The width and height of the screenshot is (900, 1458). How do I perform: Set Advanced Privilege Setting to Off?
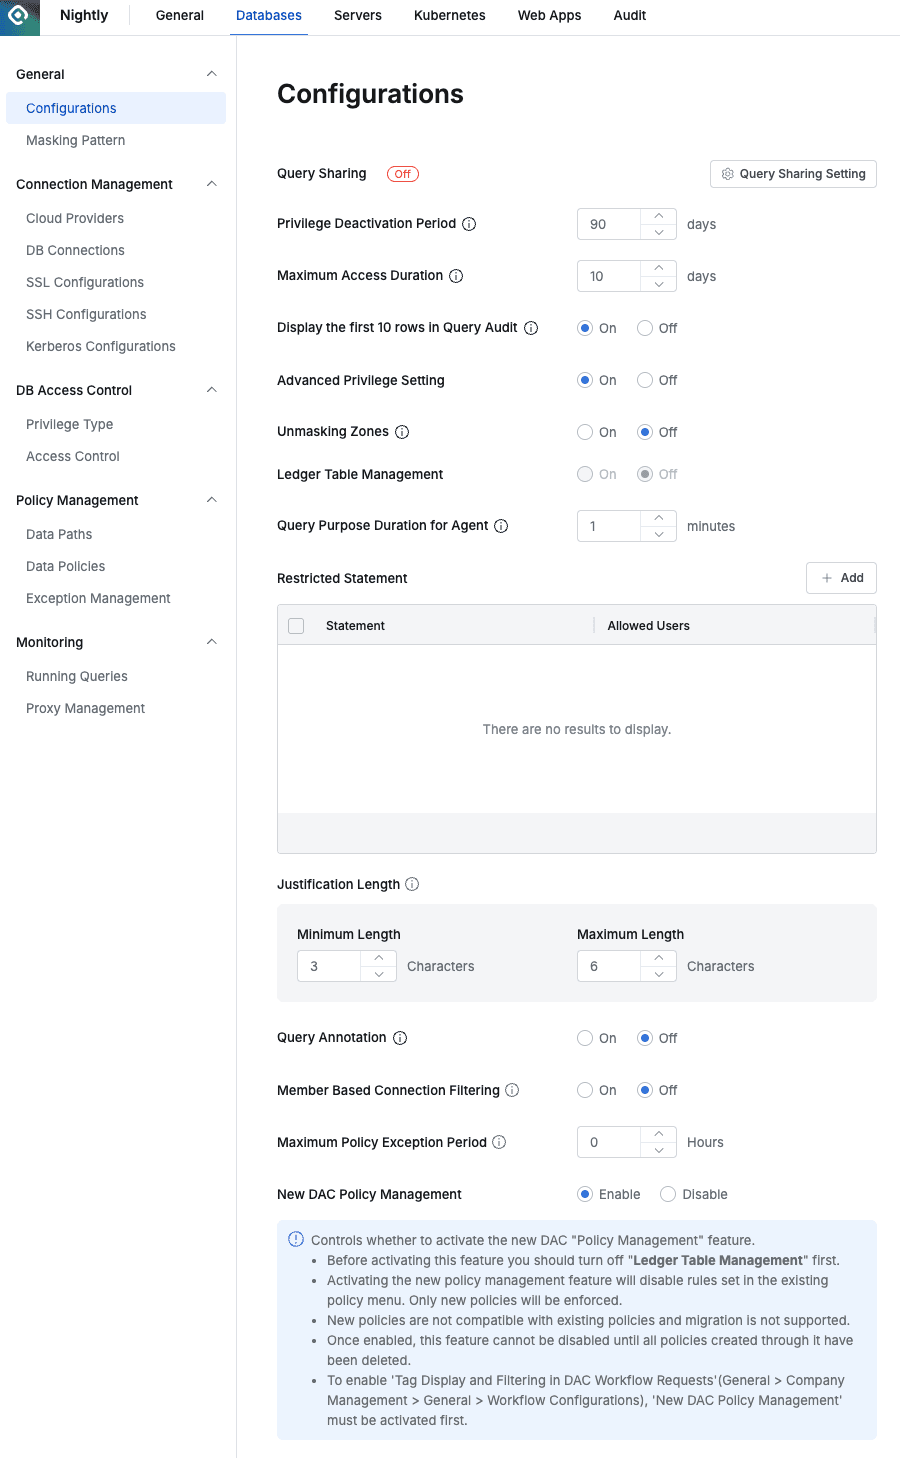coord(645,380)
